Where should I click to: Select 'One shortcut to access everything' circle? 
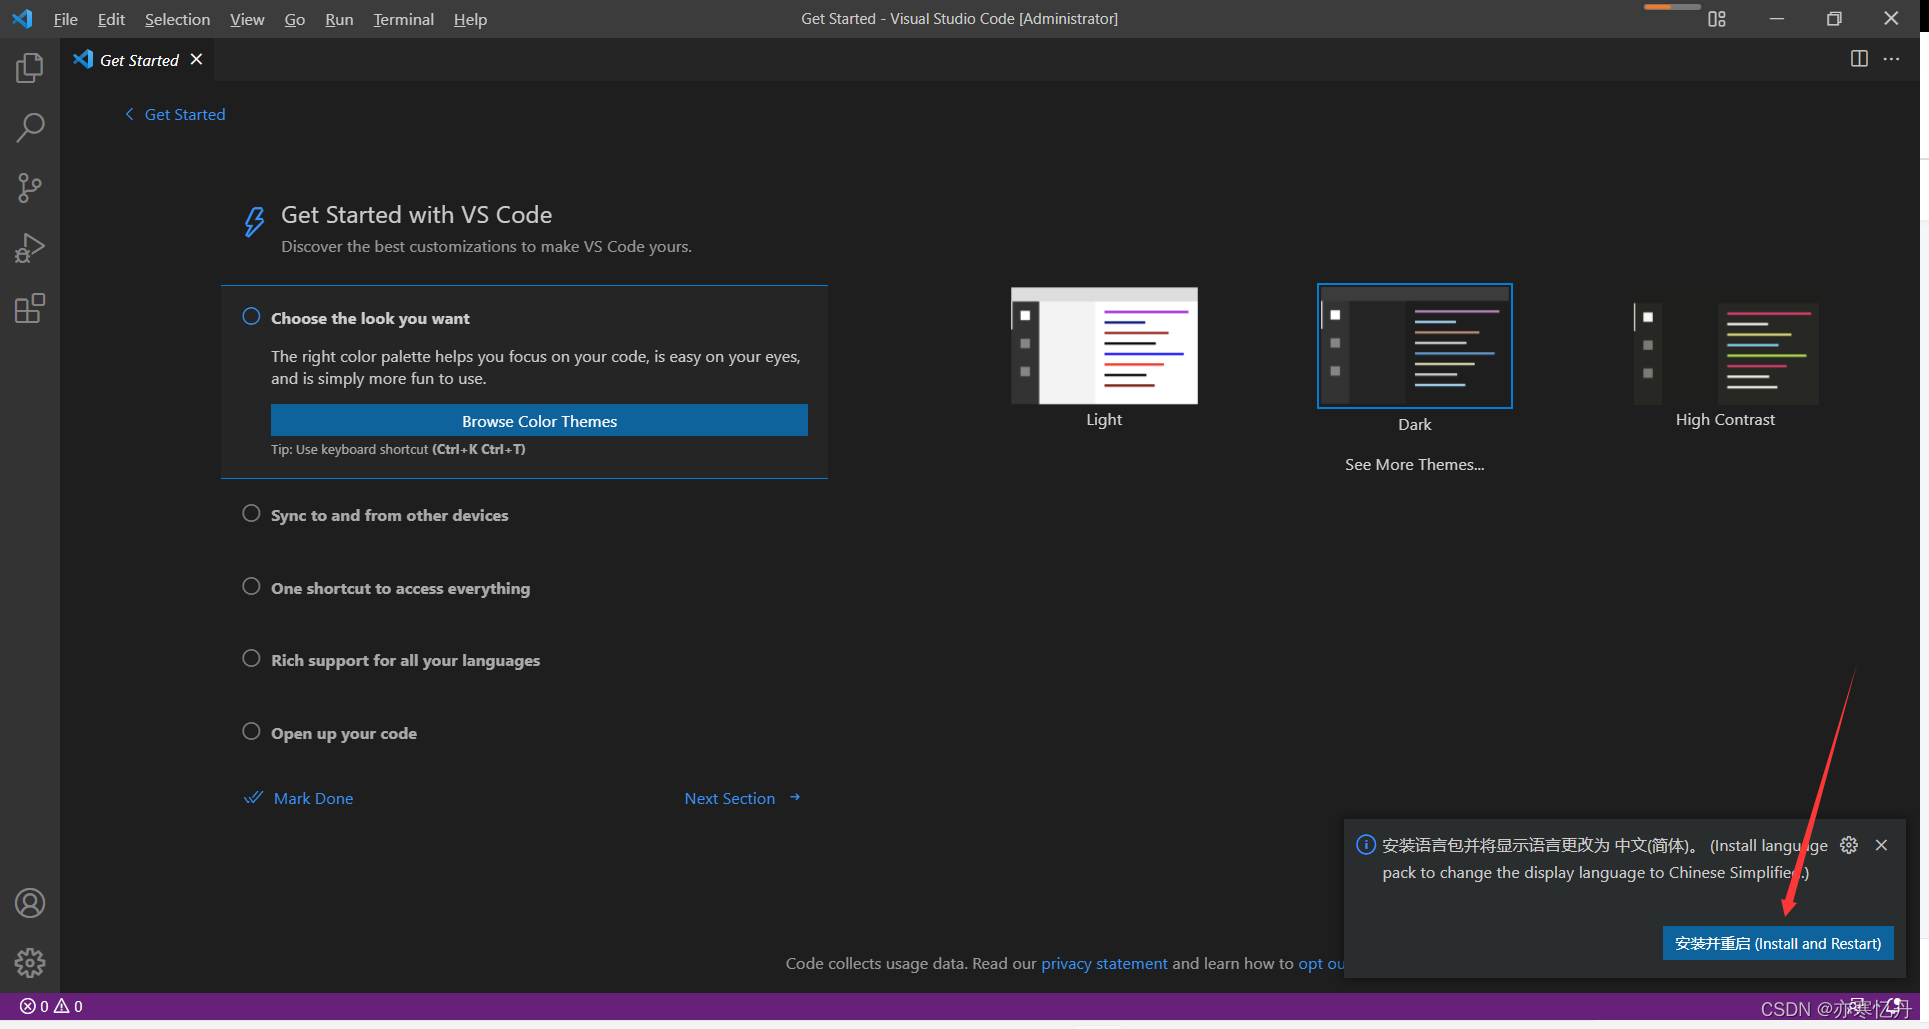click(251, 586)
